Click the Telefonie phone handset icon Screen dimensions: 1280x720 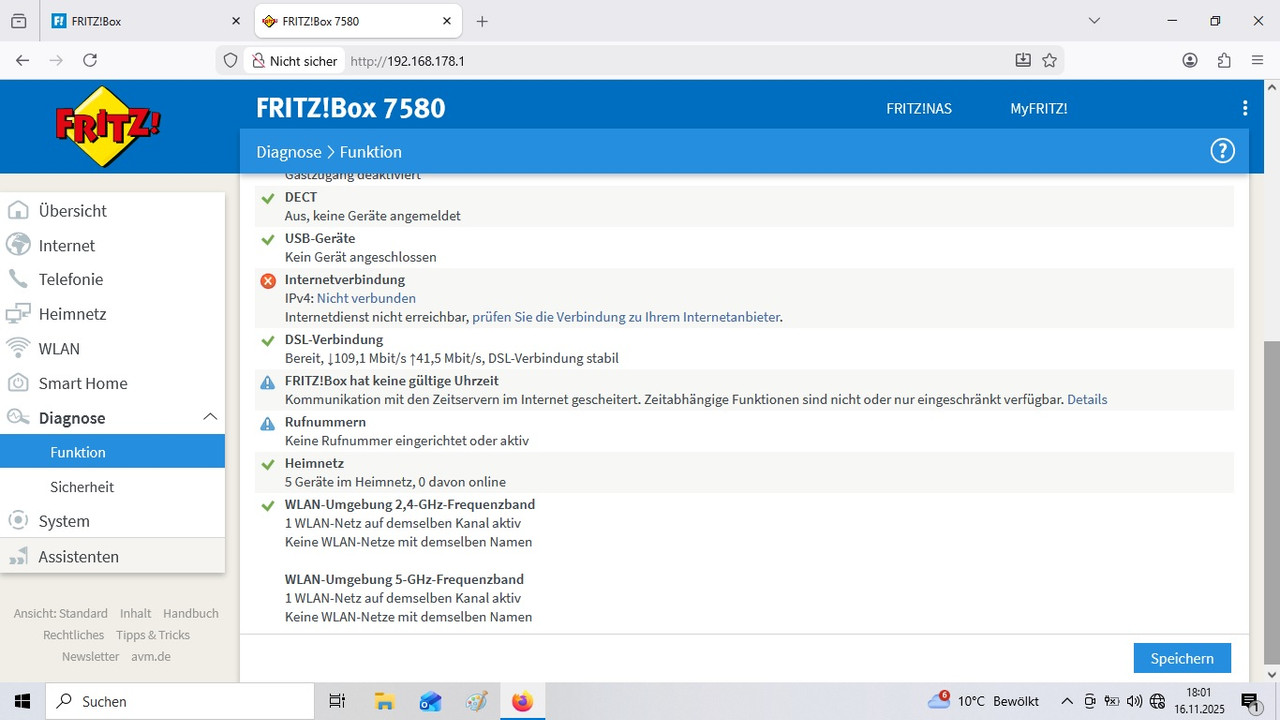point(18,279)
